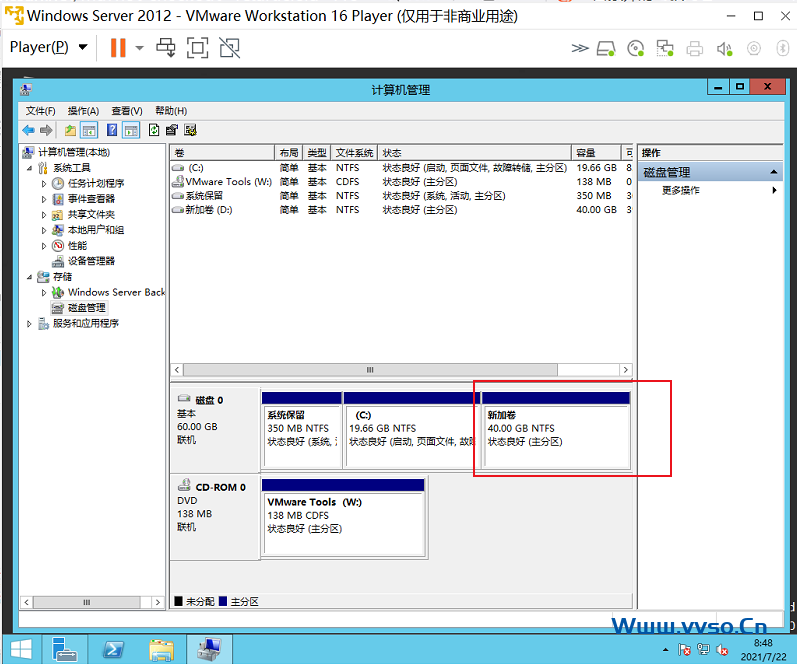Select 计算机管理(本地) root node
The image size is (797, 664).
tap(74, 152)
